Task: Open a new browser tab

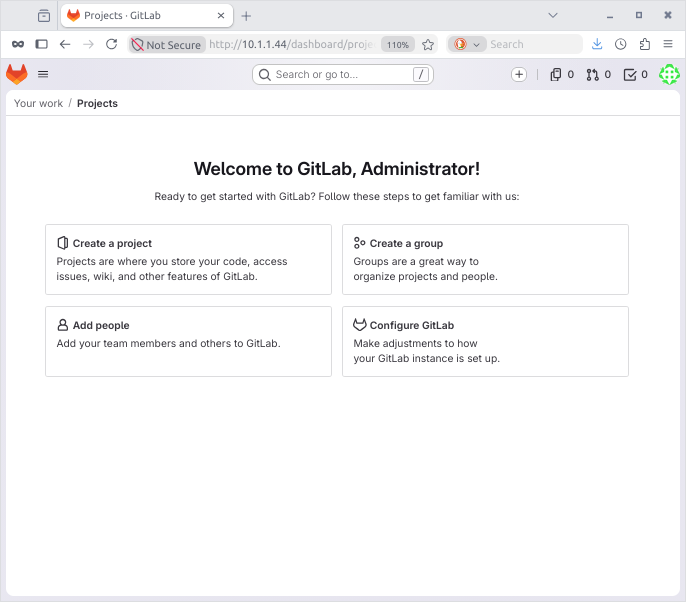Action: point(246,16)
